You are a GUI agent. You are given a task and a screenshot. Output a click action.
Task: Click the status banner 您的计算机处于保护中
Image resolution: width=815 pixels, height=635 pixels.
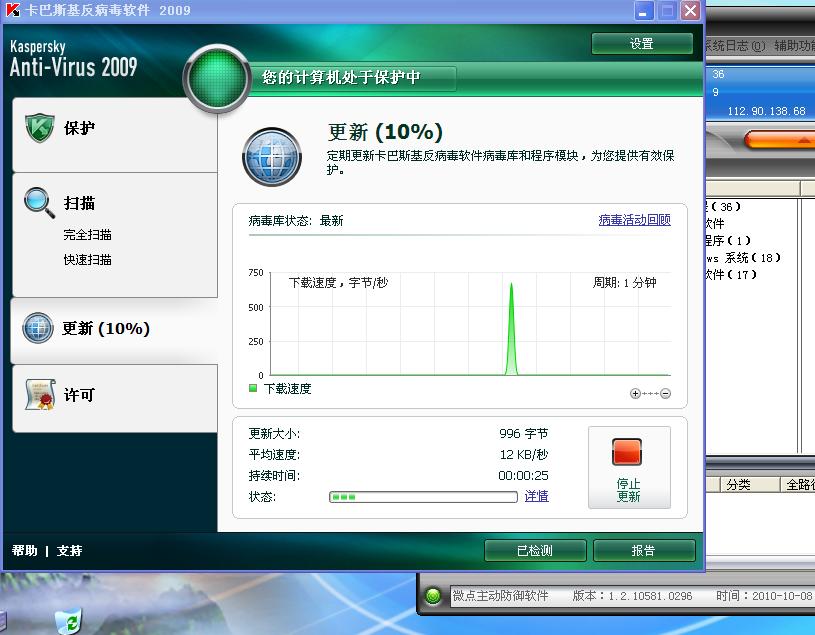click(x=341, y=78)
